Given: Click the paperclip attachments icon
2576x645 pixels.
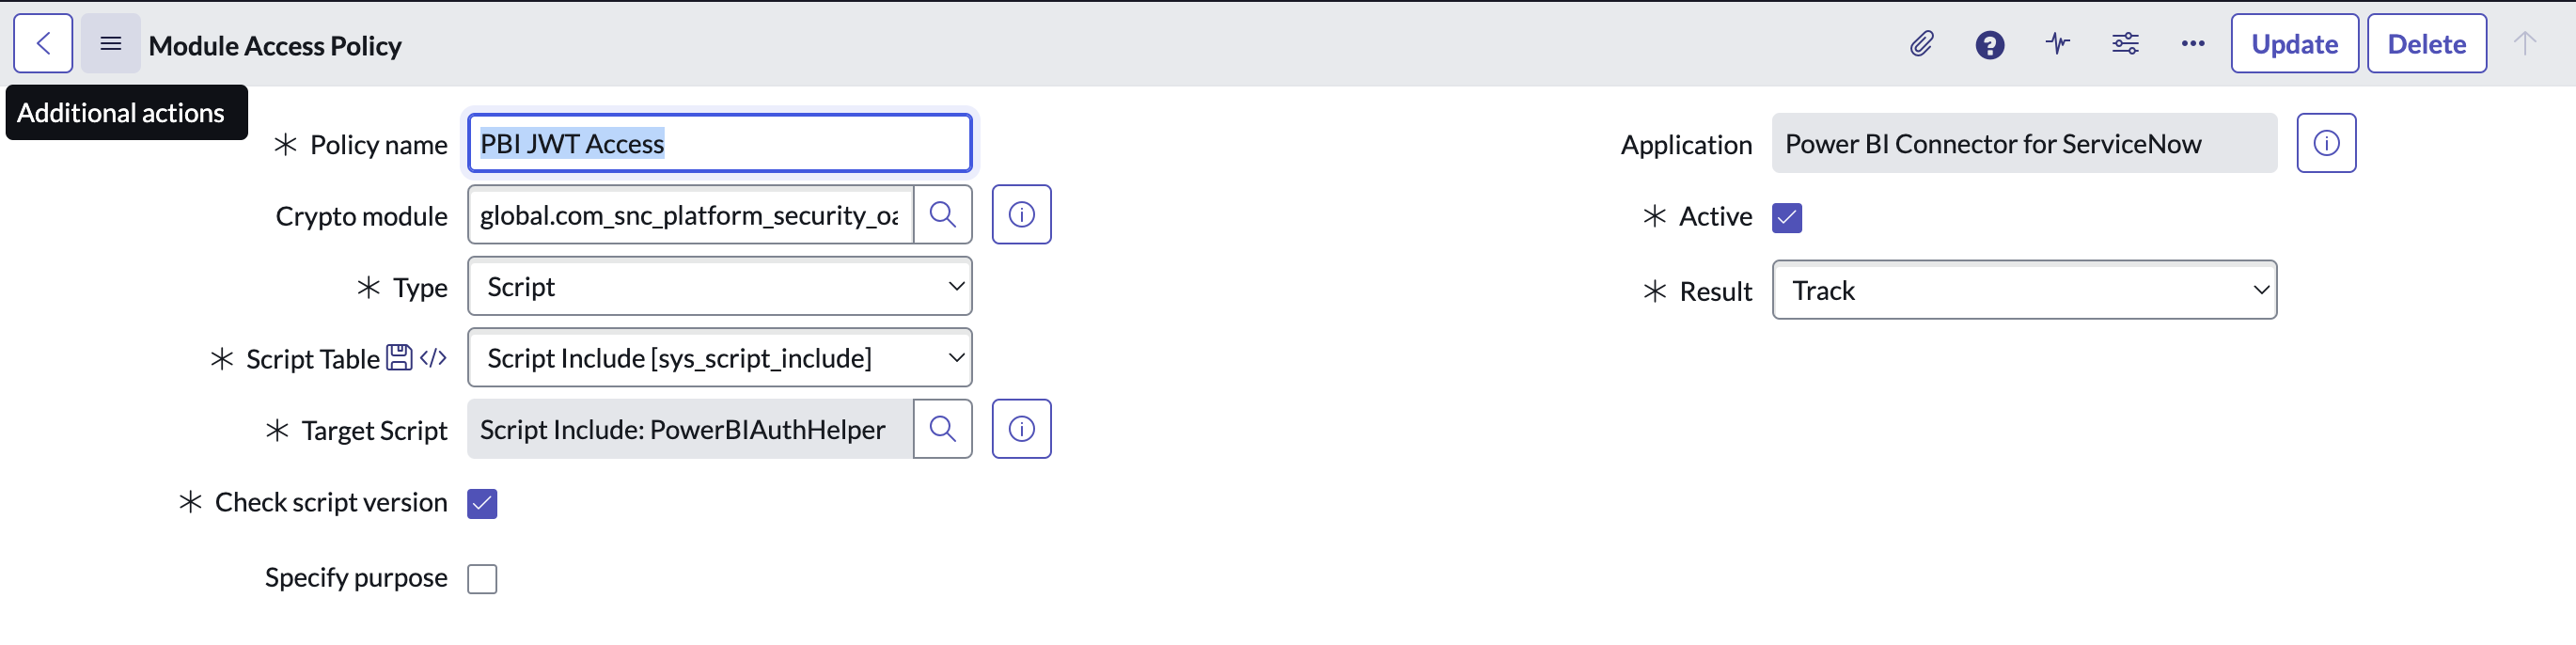Looking at the screenshot, I should click(x=1921, y=44).
